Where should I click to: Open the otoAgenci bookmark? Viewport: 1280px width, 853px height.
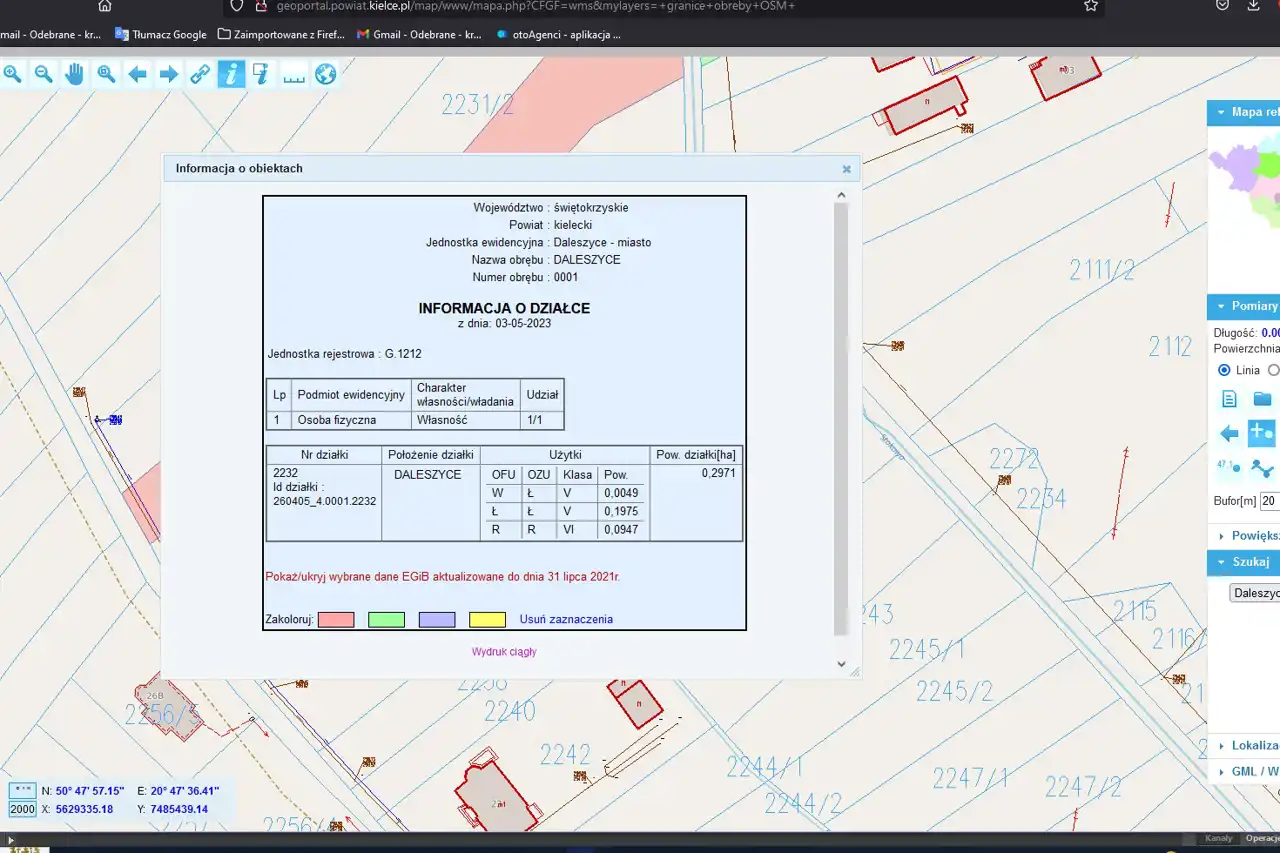point(558,34)
